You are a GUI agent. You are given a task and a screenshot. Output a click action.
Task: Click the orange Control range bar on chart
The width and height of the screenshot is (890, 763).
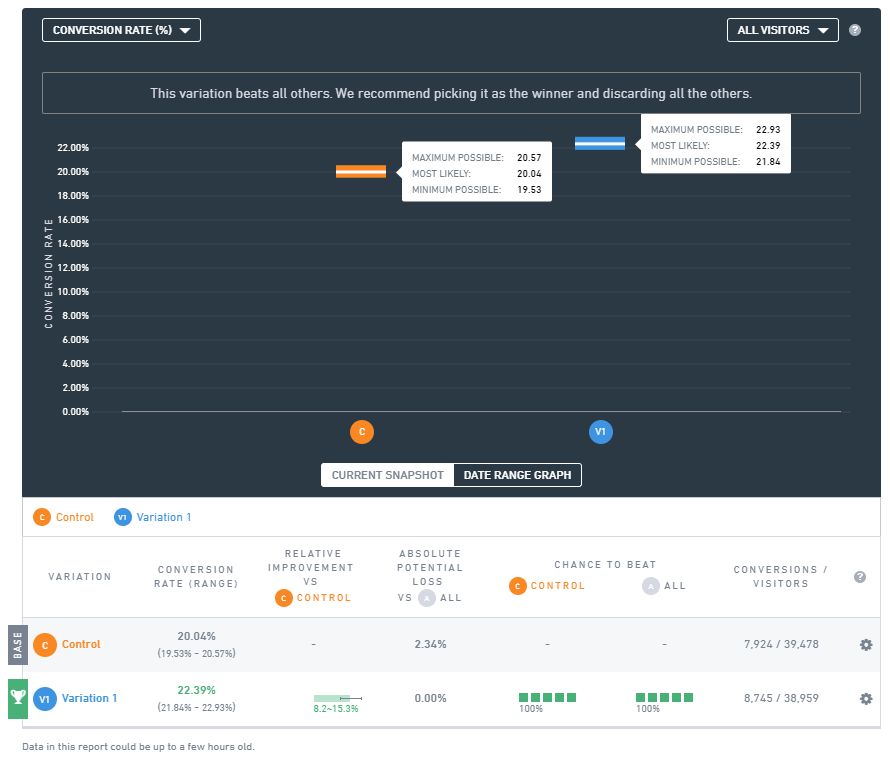[361, 171]
